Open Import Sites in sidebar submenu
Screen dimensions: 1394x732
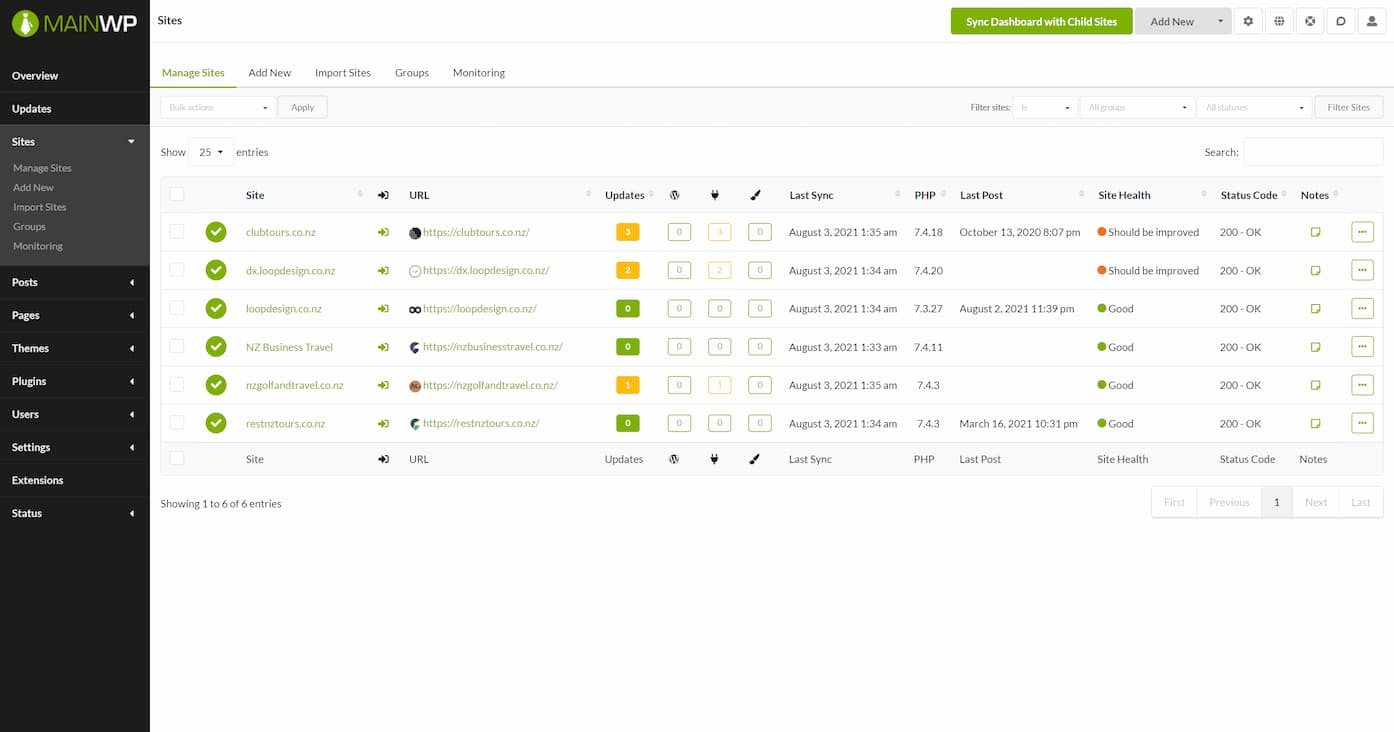point(40,207)
